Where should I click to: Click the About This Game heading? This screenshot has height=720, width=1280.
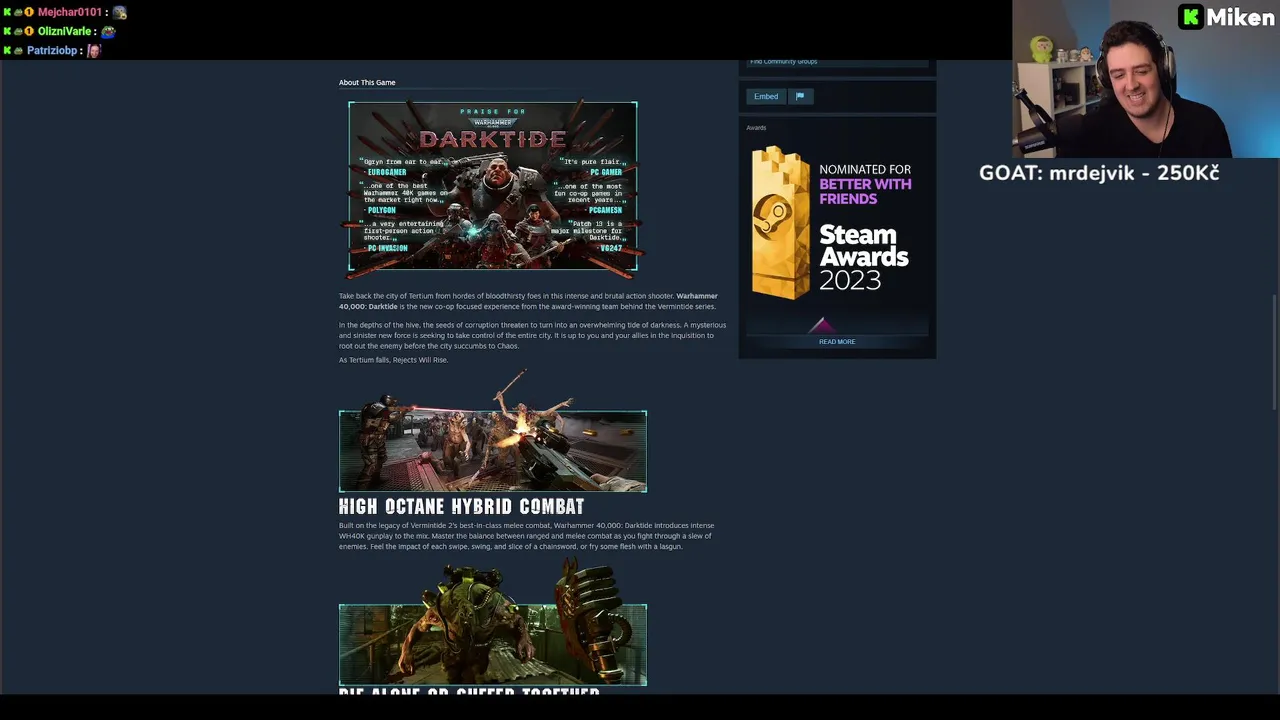pyautogui.click(x=367, y=82)
